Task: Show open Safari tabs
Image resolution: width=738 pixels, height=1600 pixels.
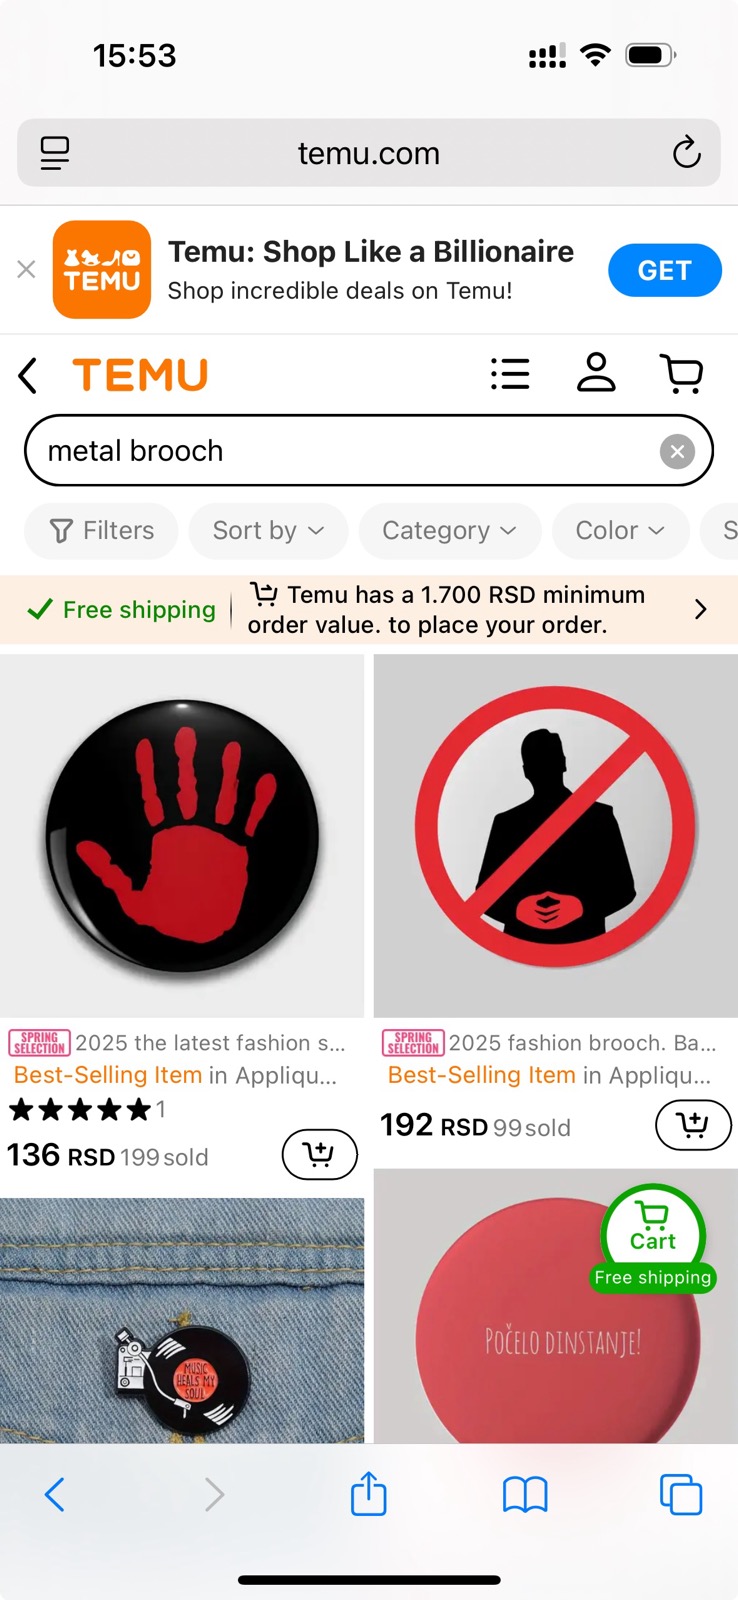Action: click(681, 1495)
